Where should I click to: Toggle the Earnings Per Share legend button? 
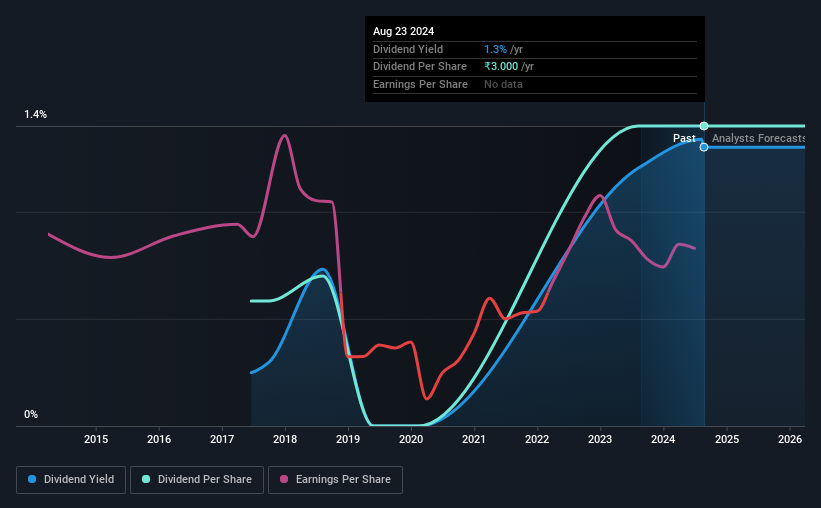pyautogui.click(x=335, y=480)
